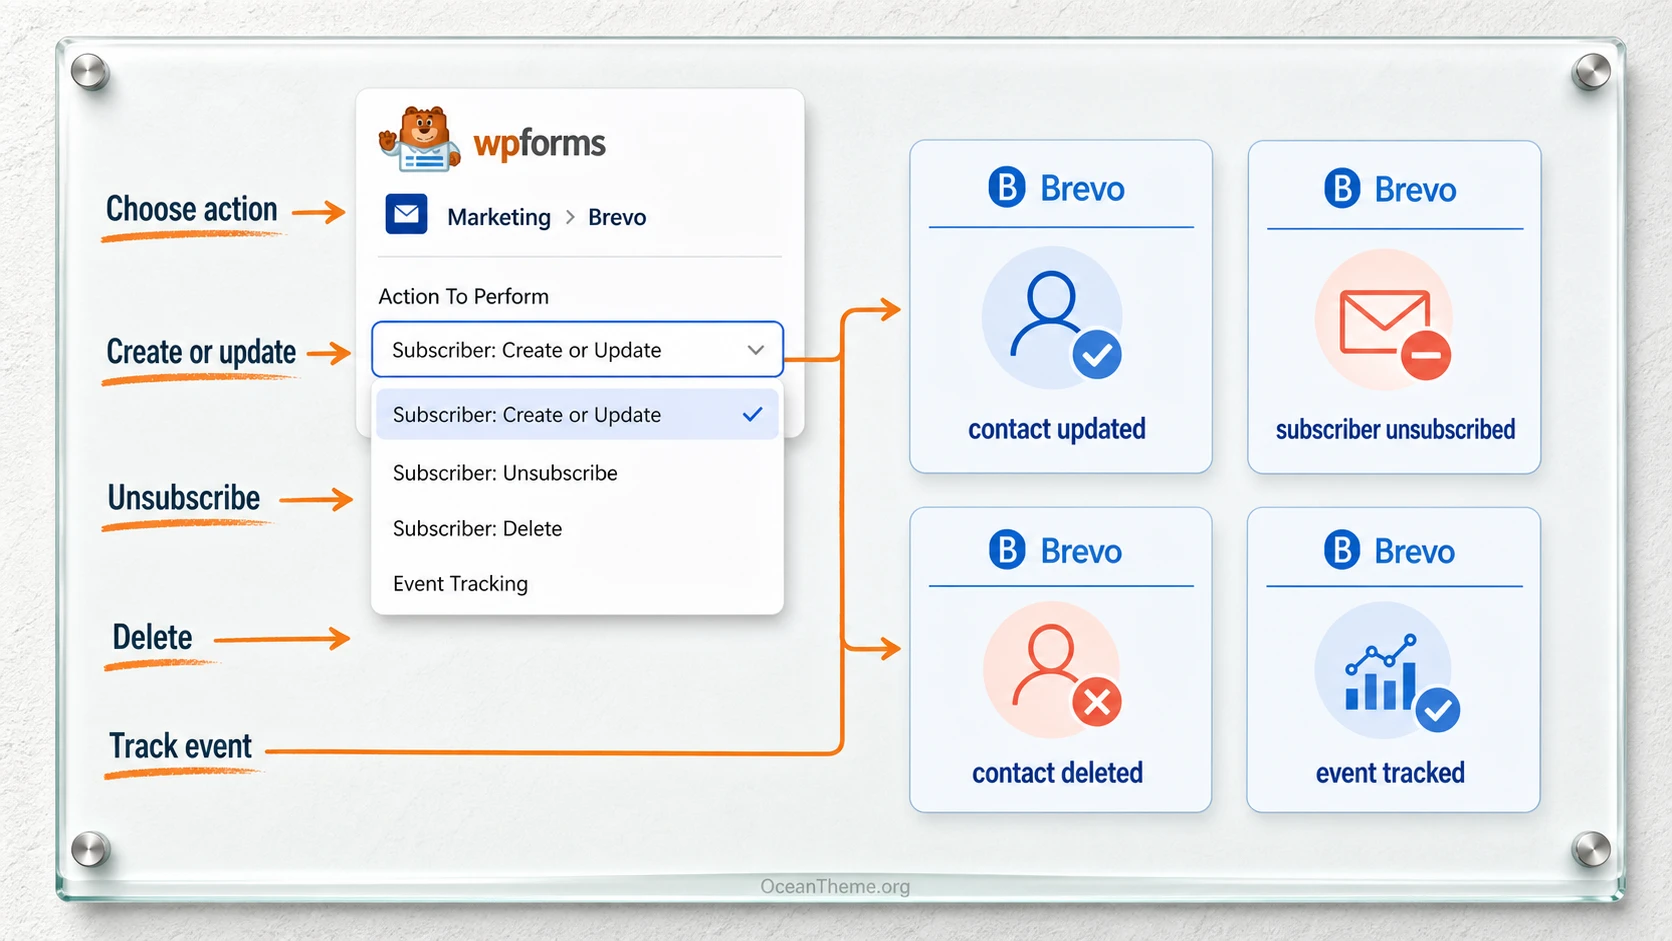Click the subscriber unsubscribed envelope icon

[x=1384, y=319]
